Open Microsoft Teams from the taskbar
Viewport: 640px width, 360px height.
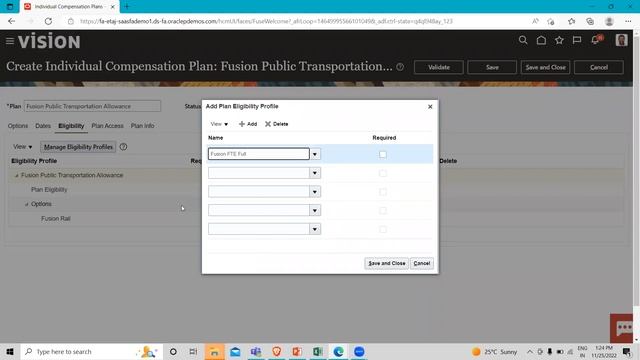pos(256,351)
